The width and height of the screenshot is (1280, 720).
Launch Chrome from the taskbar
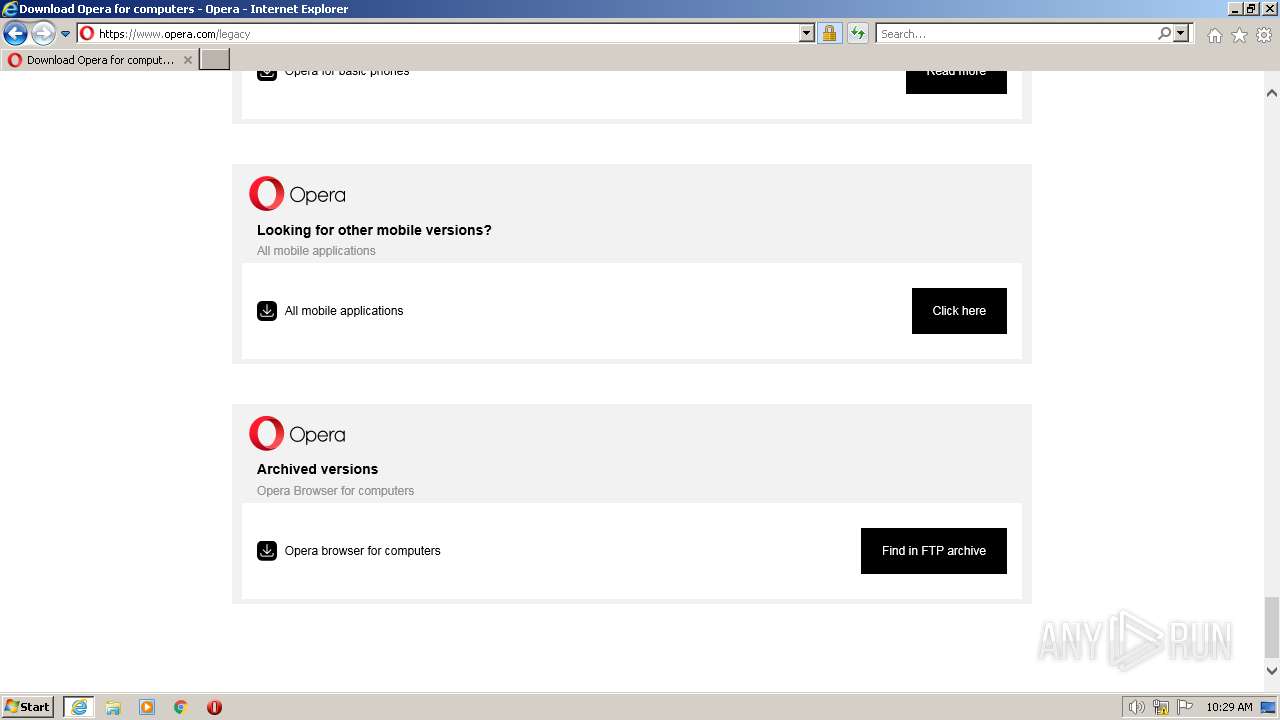[181, 707]
